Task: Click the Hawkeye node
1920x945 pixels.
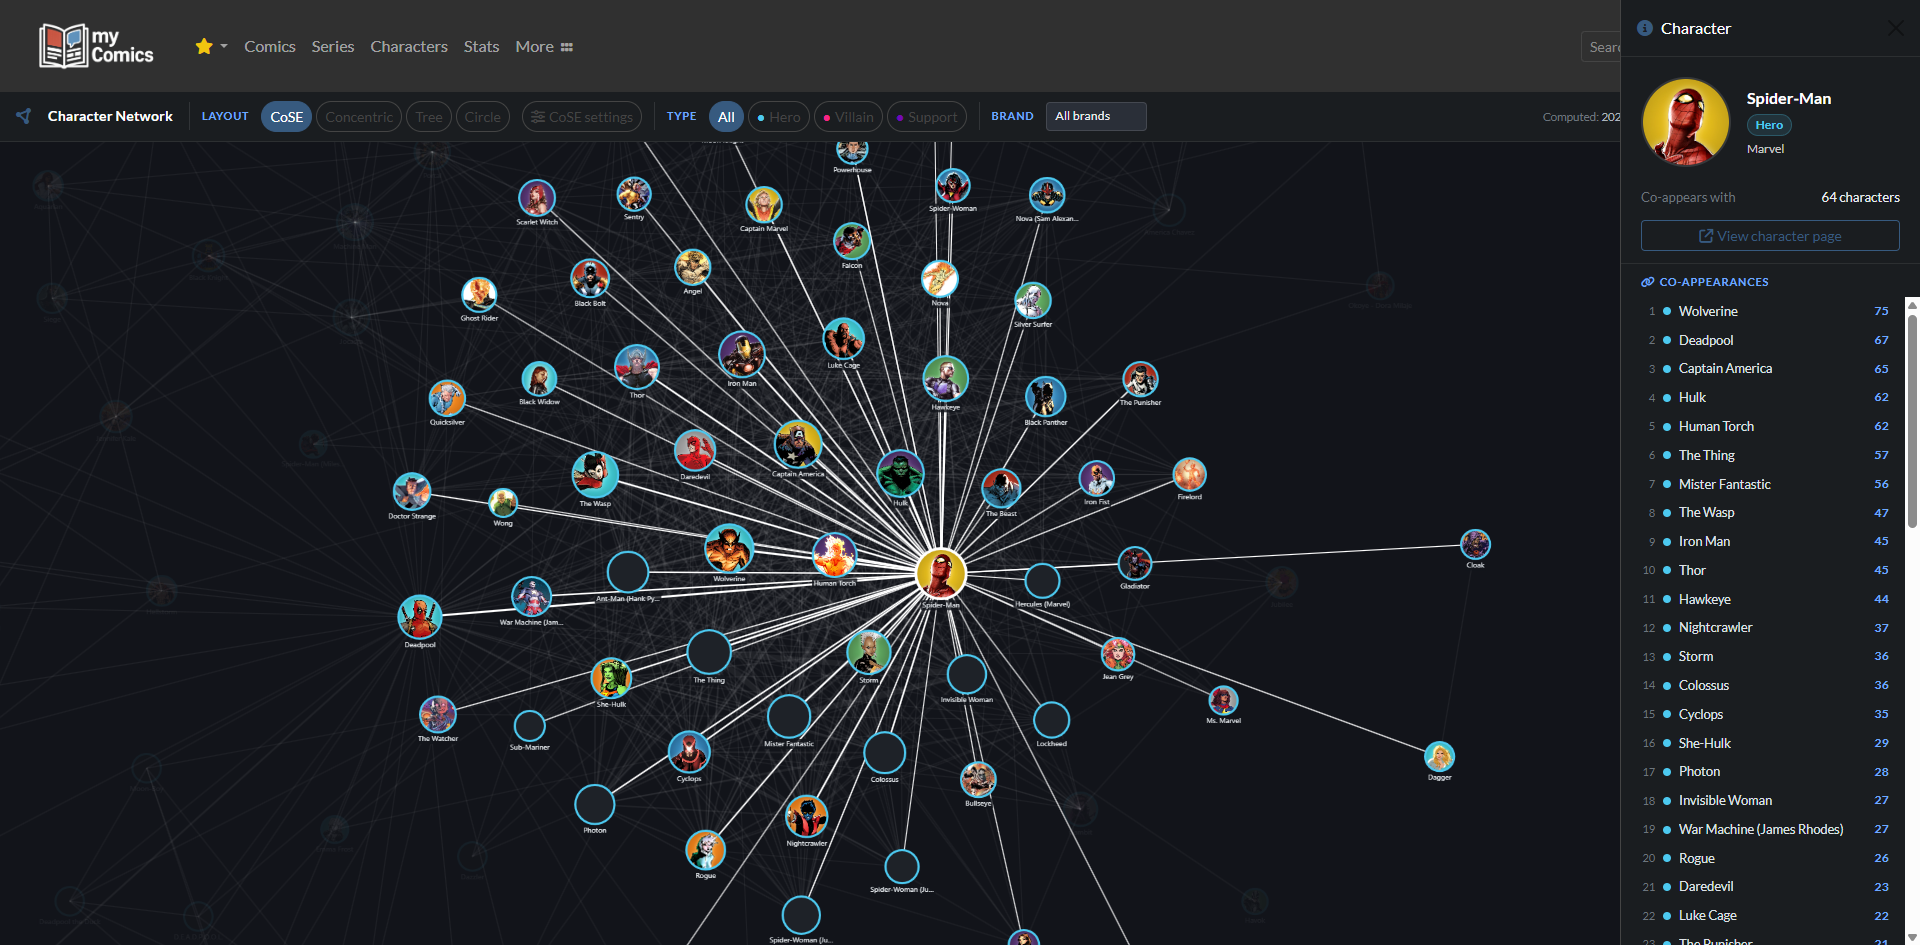Action: click(x=945, y=379)
